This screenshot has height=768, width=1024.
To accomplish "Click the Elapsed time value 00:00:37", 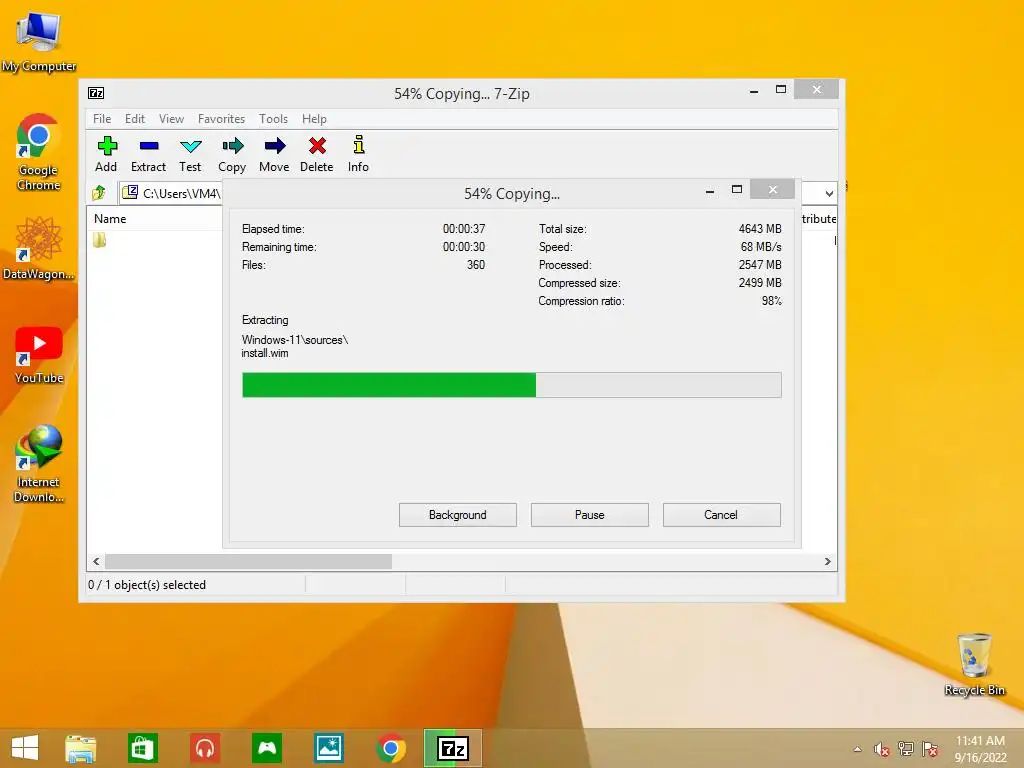I will (464, 229).
